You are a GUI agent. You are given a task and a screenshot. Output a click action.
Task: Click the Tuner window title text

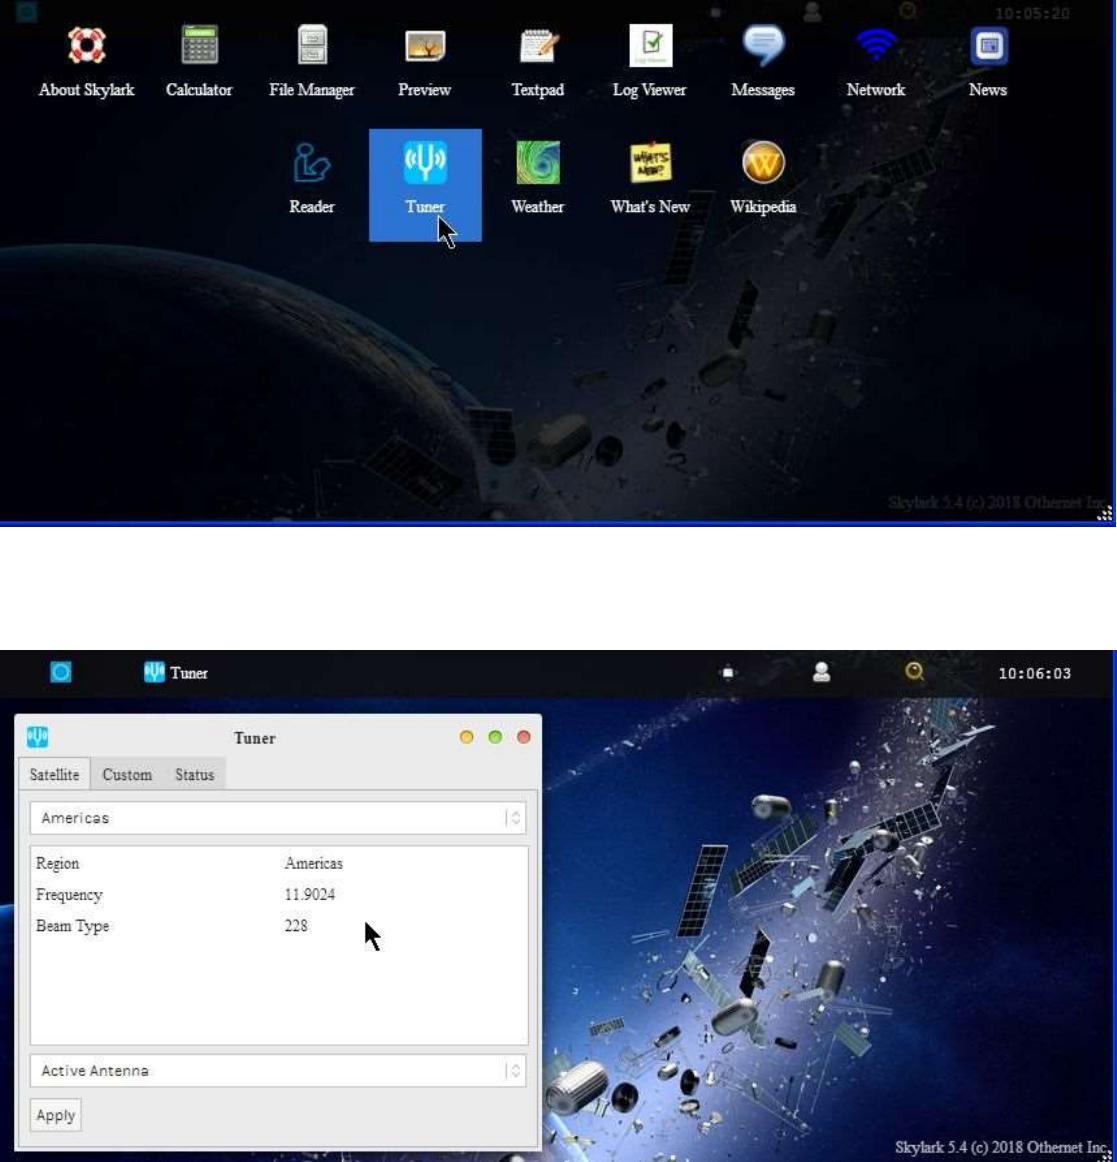point(255,738)
